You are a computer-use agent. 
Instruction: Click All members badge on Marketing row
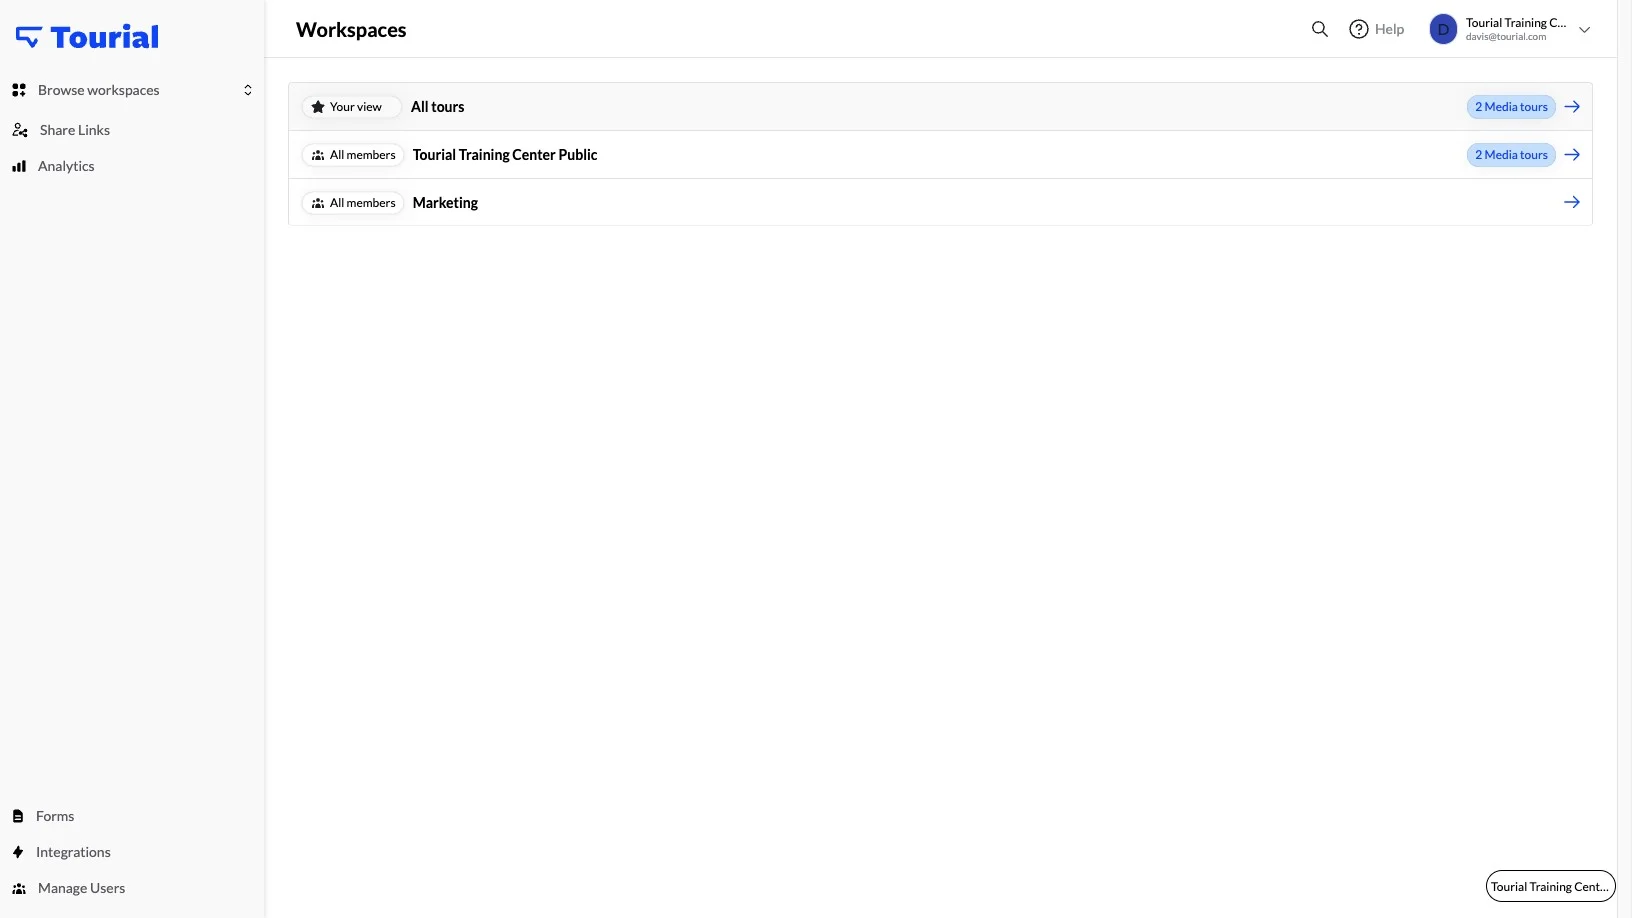pyautogui.click(x=353, y=203)
